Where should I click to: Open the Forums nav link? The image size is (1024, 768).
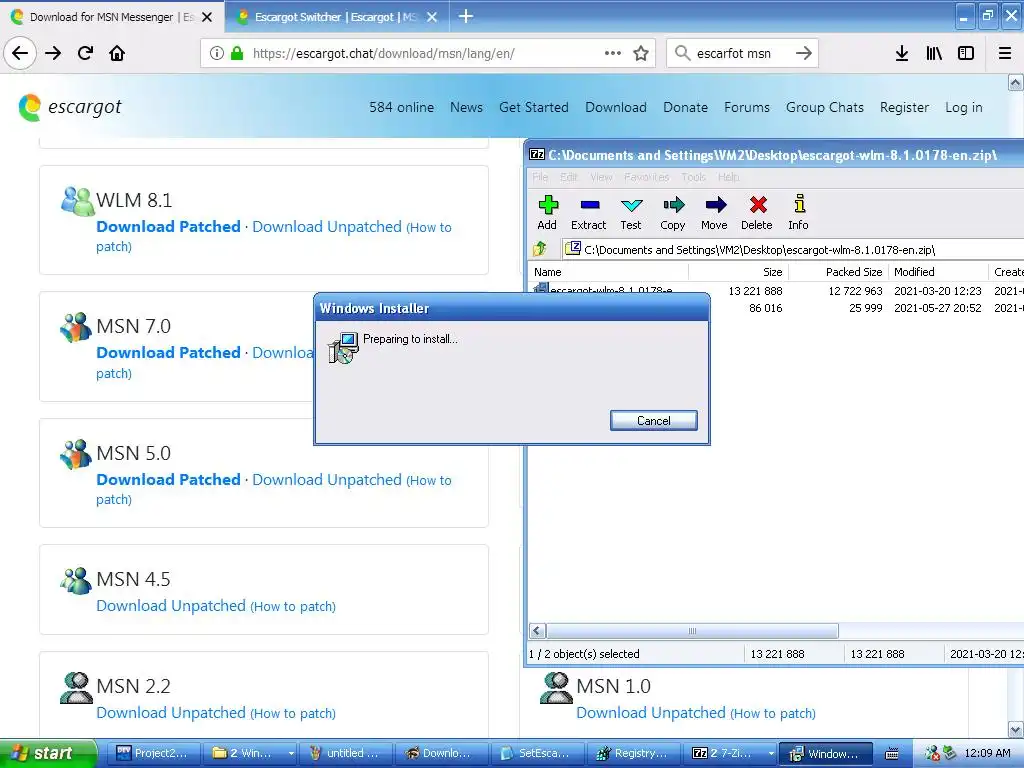[x=746, y=107]
